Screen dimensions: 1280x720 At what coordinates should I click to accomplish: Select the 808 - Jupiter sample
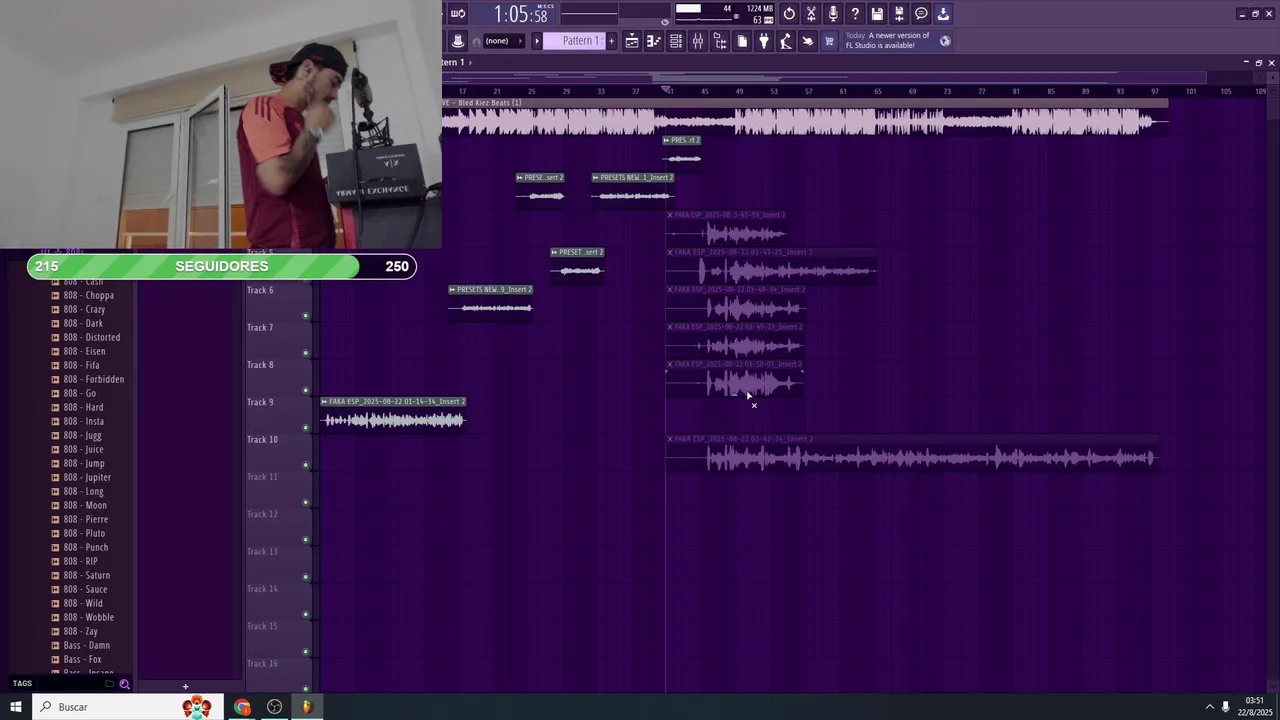[x=87, y=477]
